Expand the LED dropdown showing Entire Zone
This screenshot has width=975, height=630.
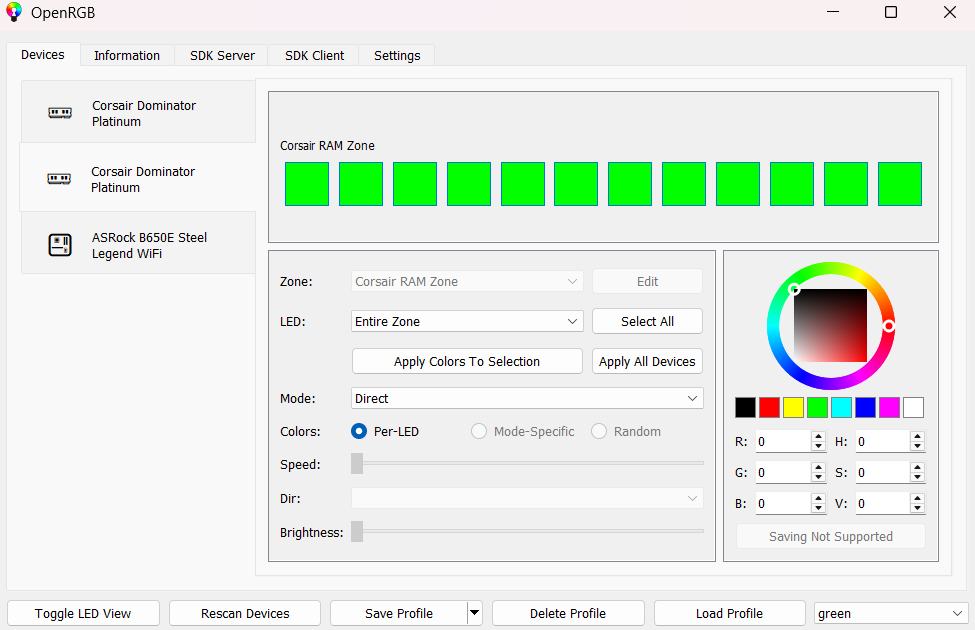coord(467,322)
